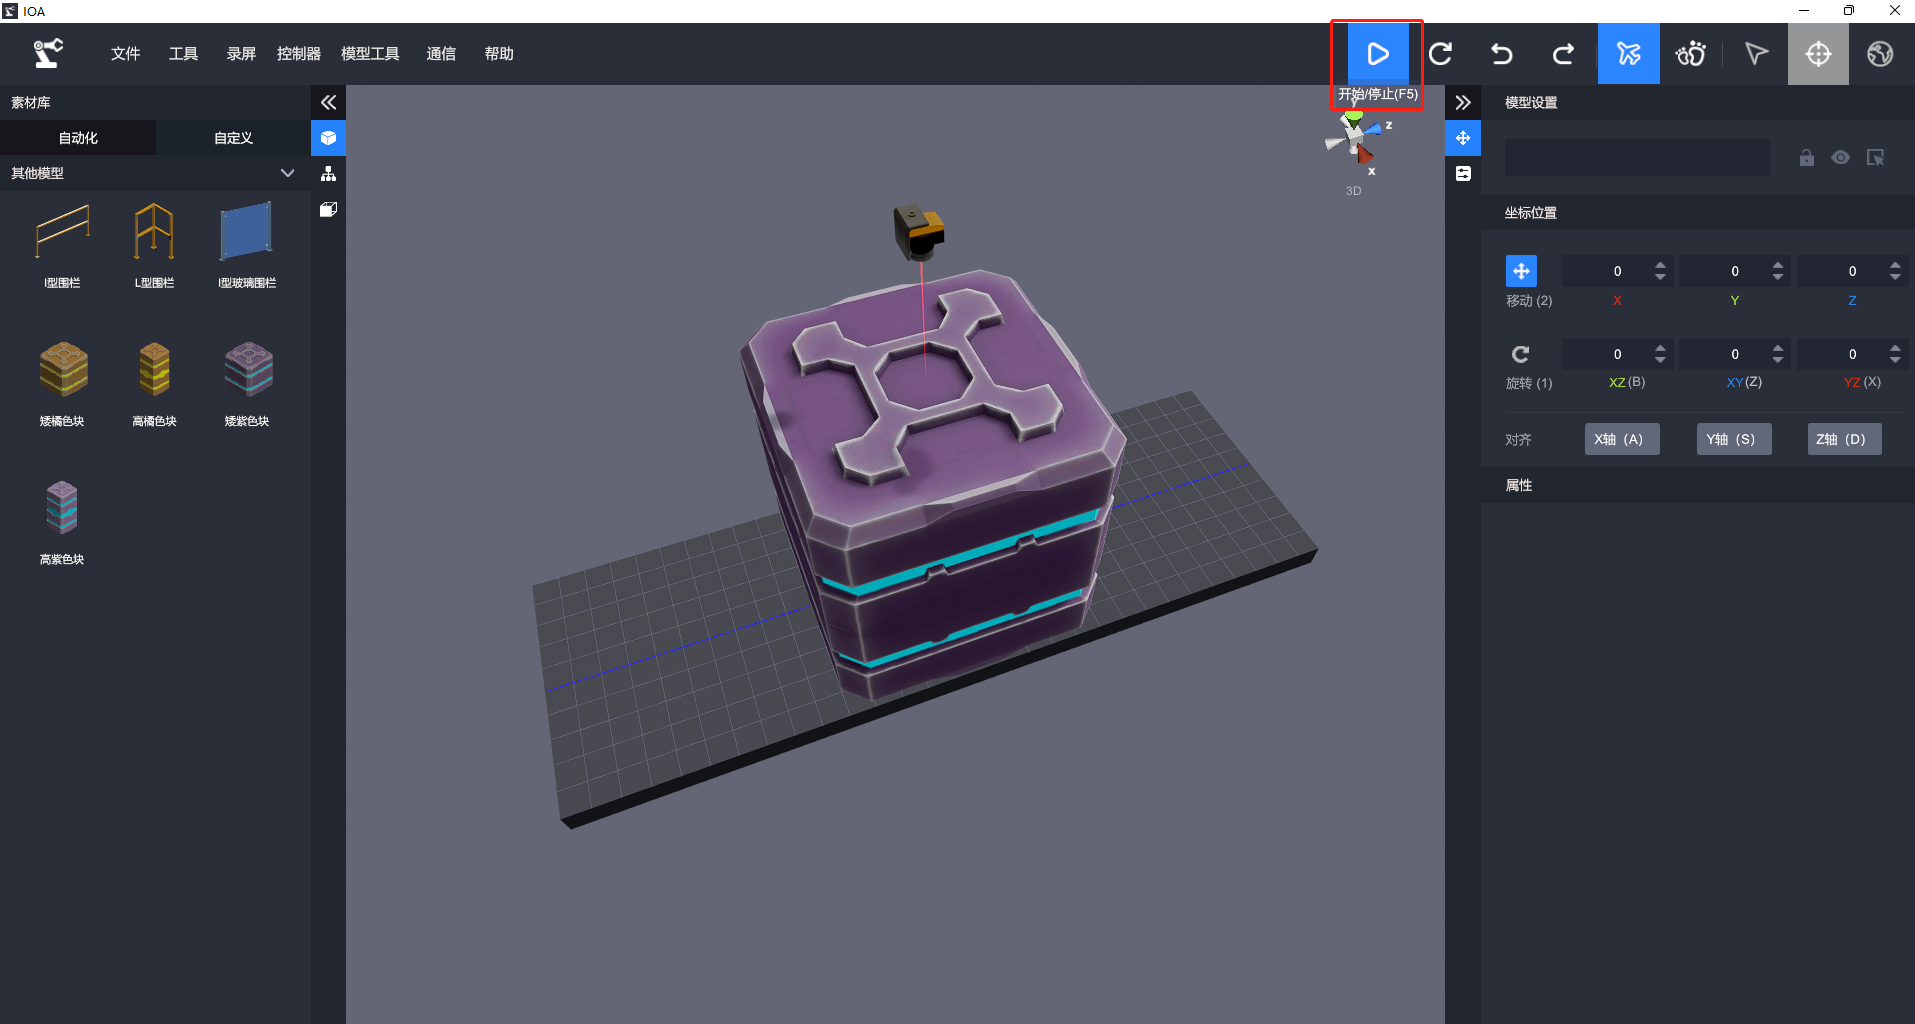
Task: Collapse the right model settings panel
Action: click(1463, 102)
